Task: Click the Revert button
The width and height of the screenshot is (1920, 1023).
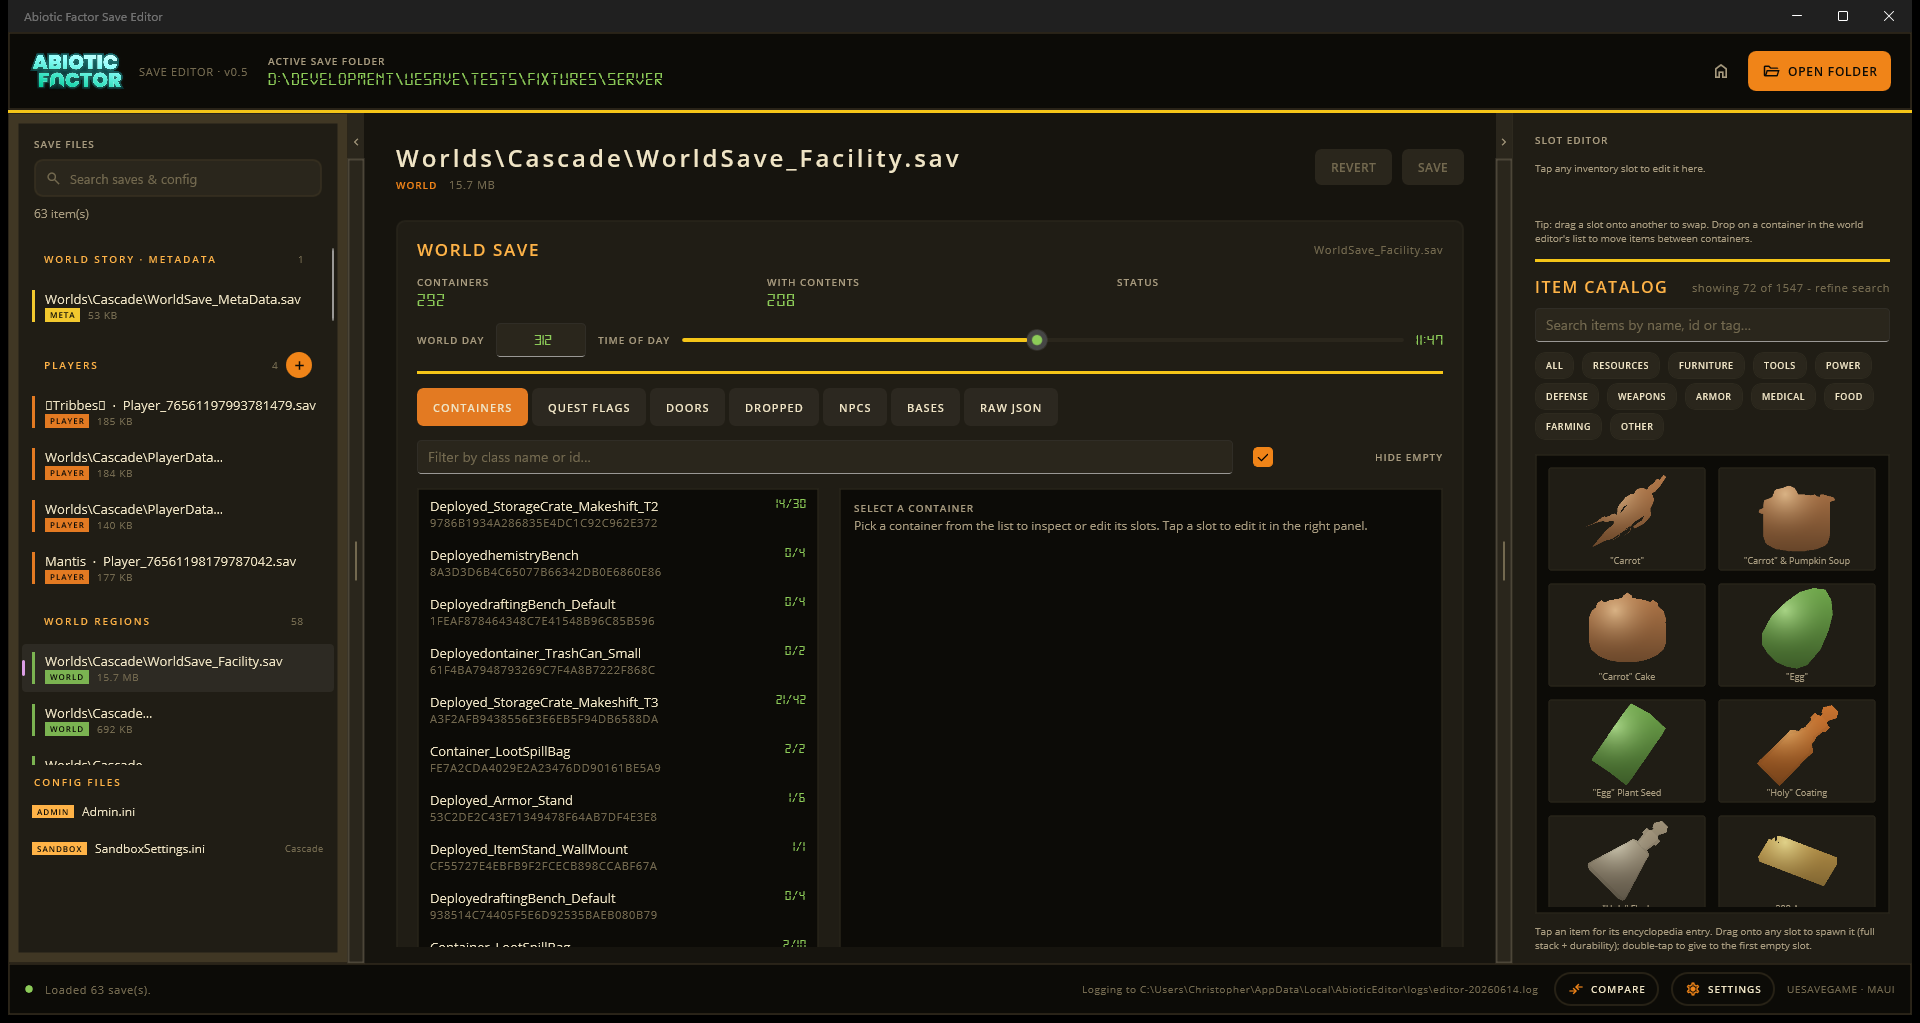Action: click(1353, 167)
